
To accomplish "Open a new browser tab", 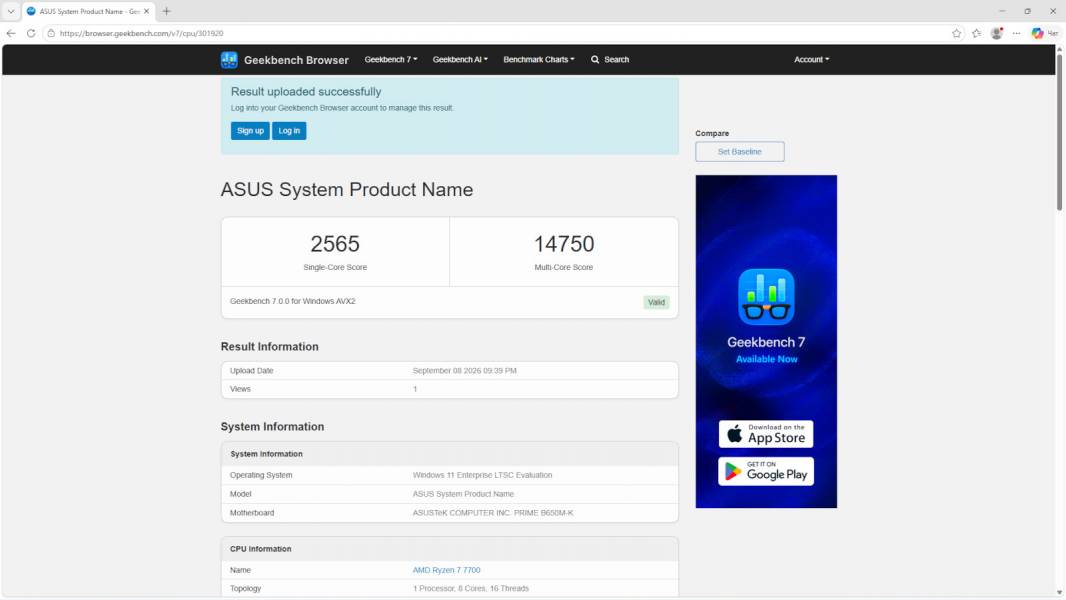I will click(167, 12).
